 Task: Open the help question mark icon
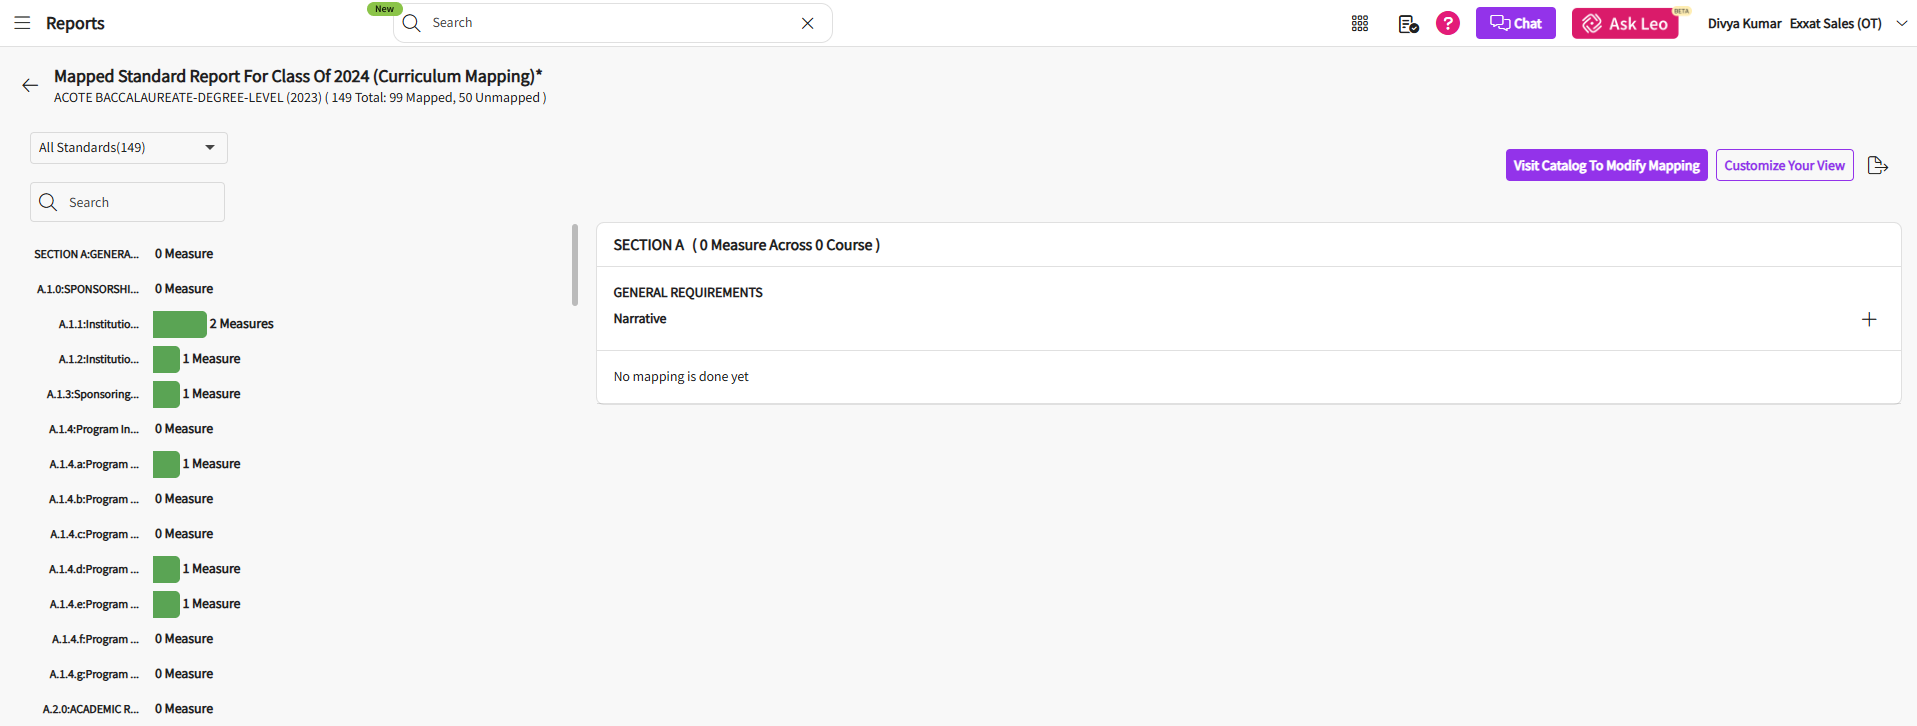tap(1447, 23)
